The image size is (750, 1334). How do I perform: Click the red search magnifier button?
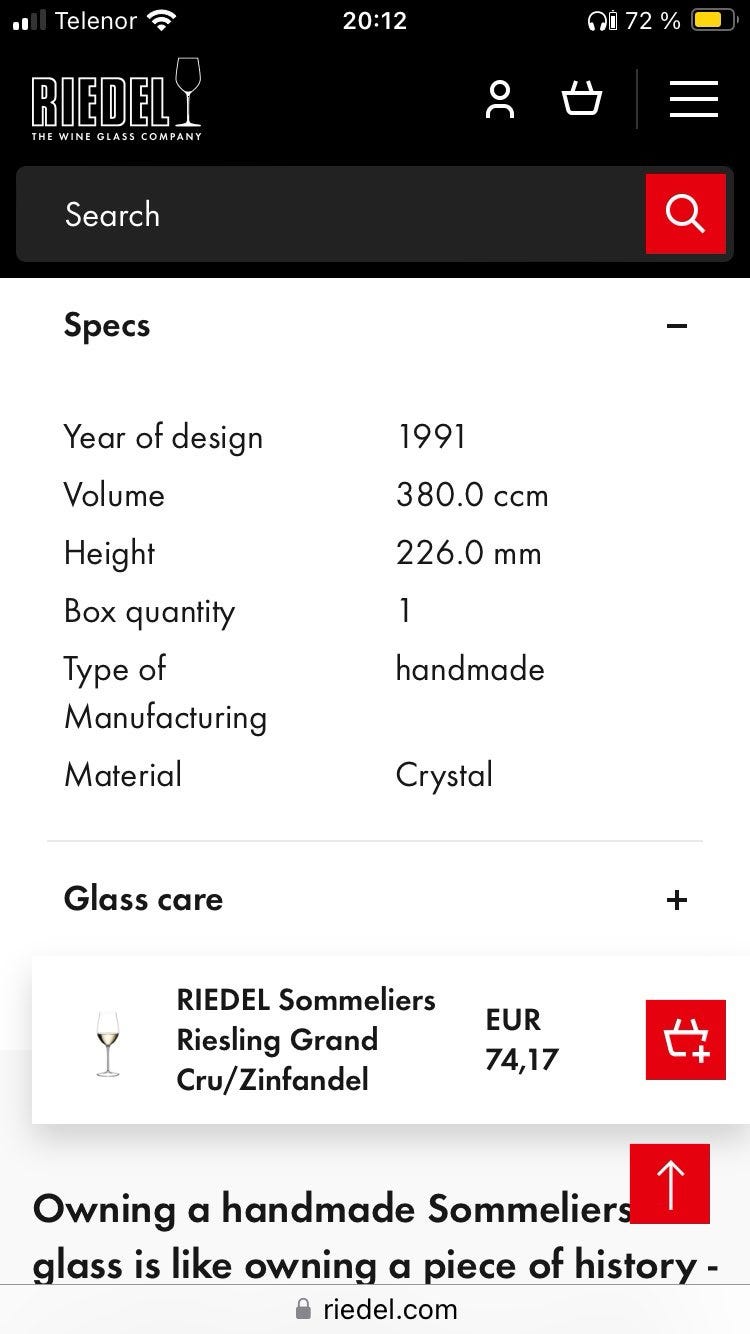pos(685,214)
